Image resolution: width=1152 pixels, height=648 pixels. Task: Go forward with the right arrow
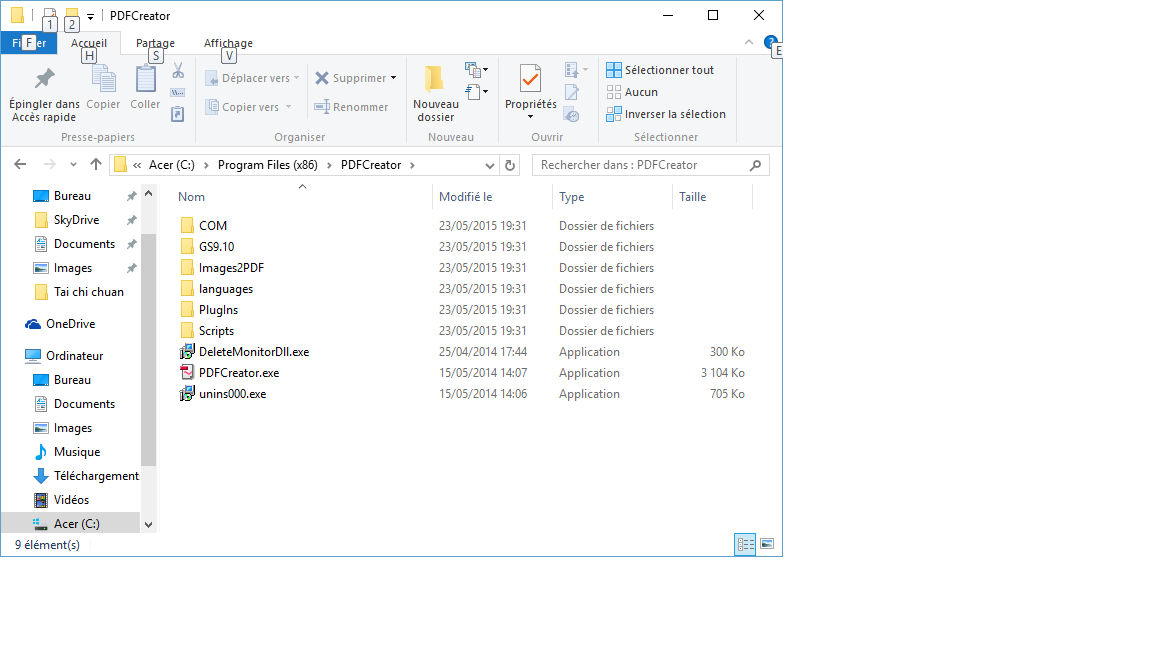point(49,165)
